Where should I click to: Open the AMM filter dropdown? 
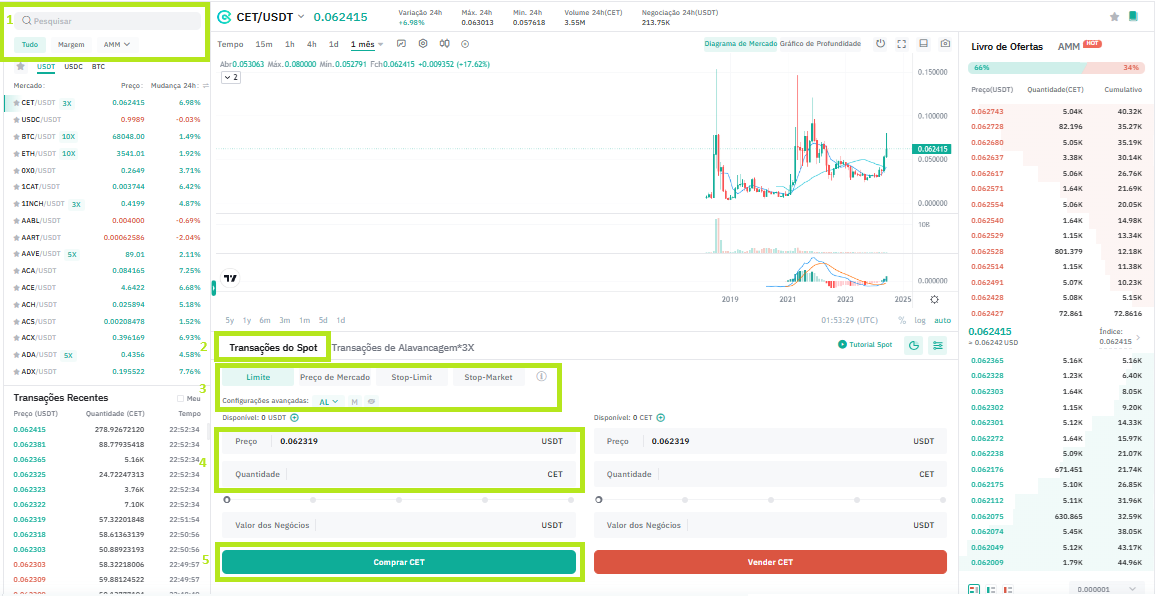(117, 44)
